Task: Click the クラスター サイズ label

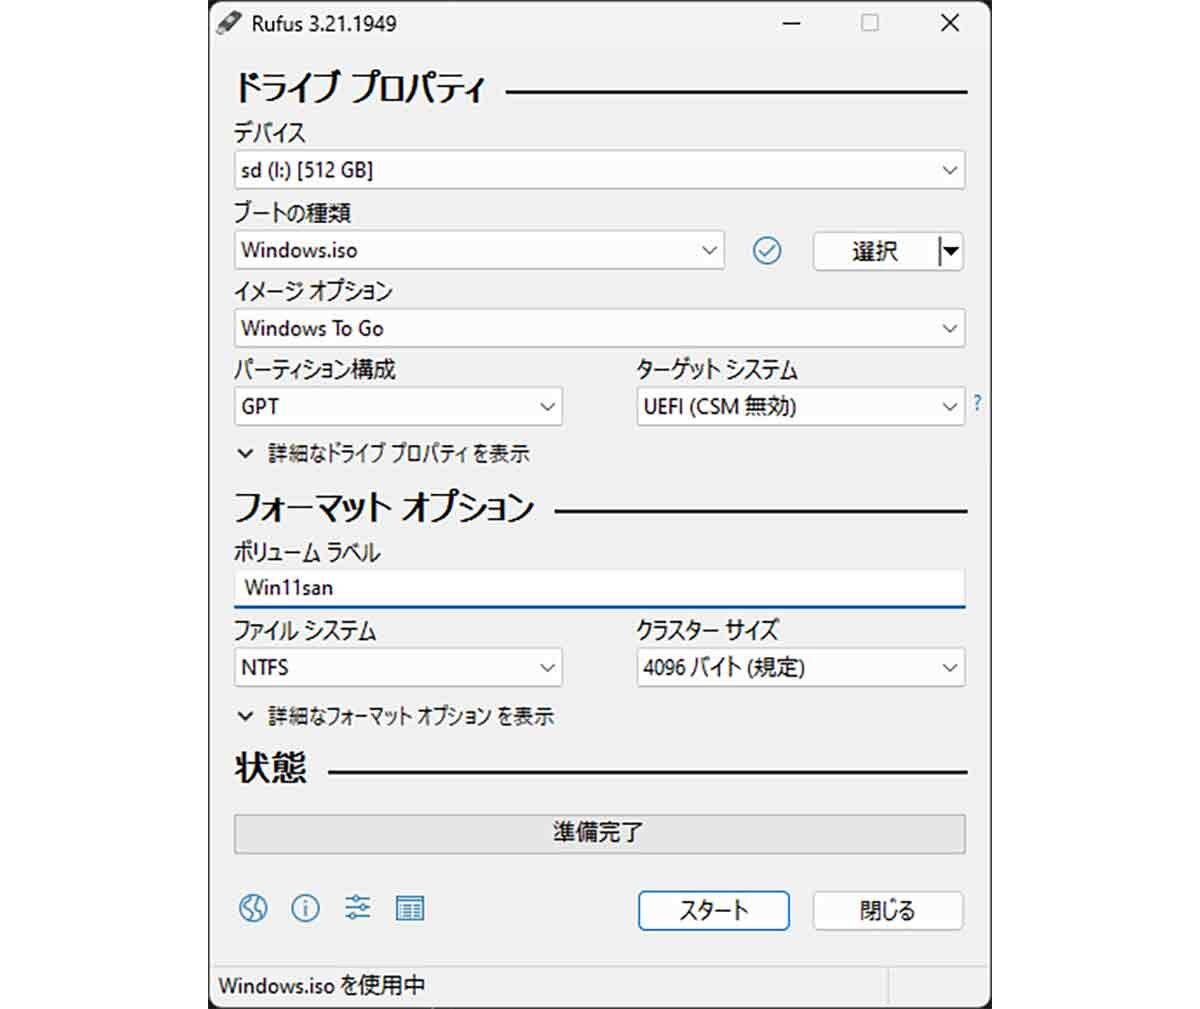Action: 707,631
